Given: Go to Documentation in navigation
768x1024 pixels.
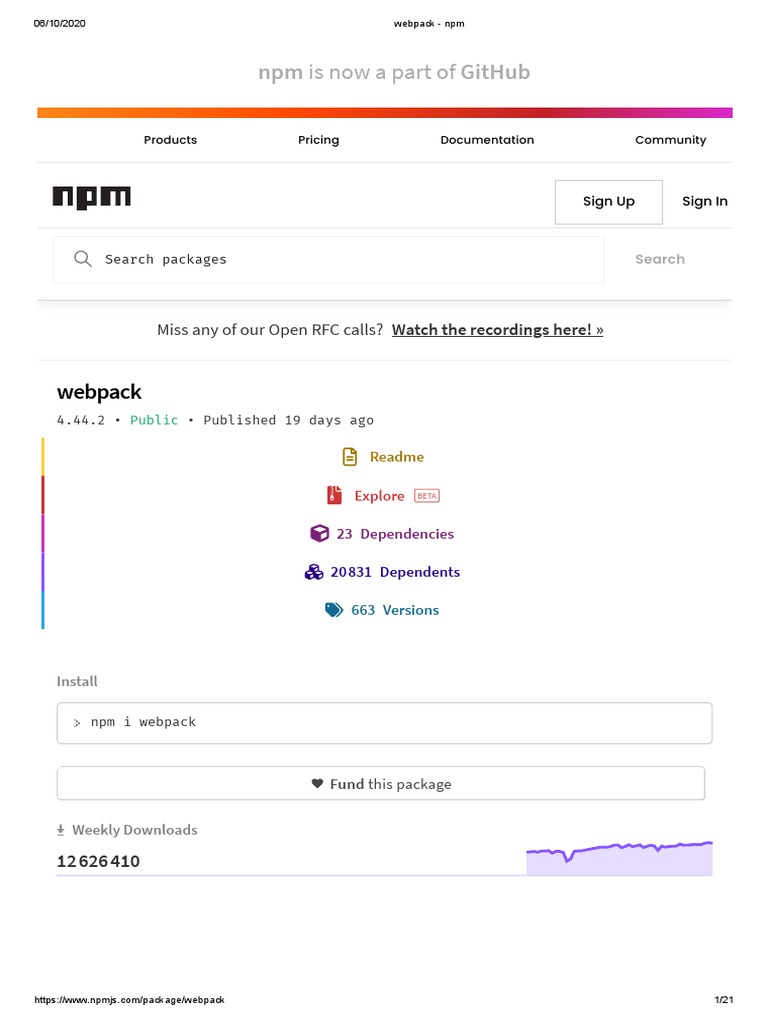Looking at the screenshot, I should pyautogui.click(x=487, y=140).
